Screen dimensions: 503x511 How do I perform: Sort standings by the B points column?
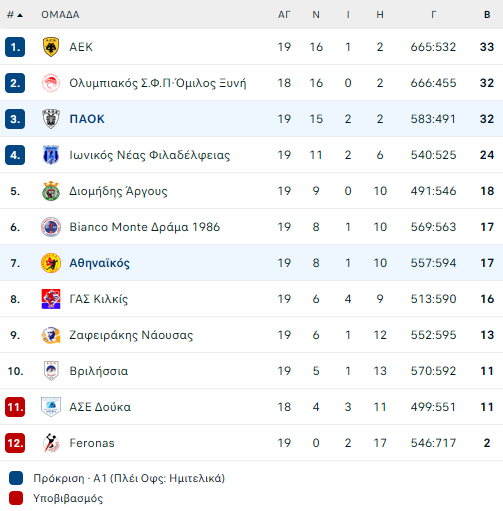coord(487,15)
